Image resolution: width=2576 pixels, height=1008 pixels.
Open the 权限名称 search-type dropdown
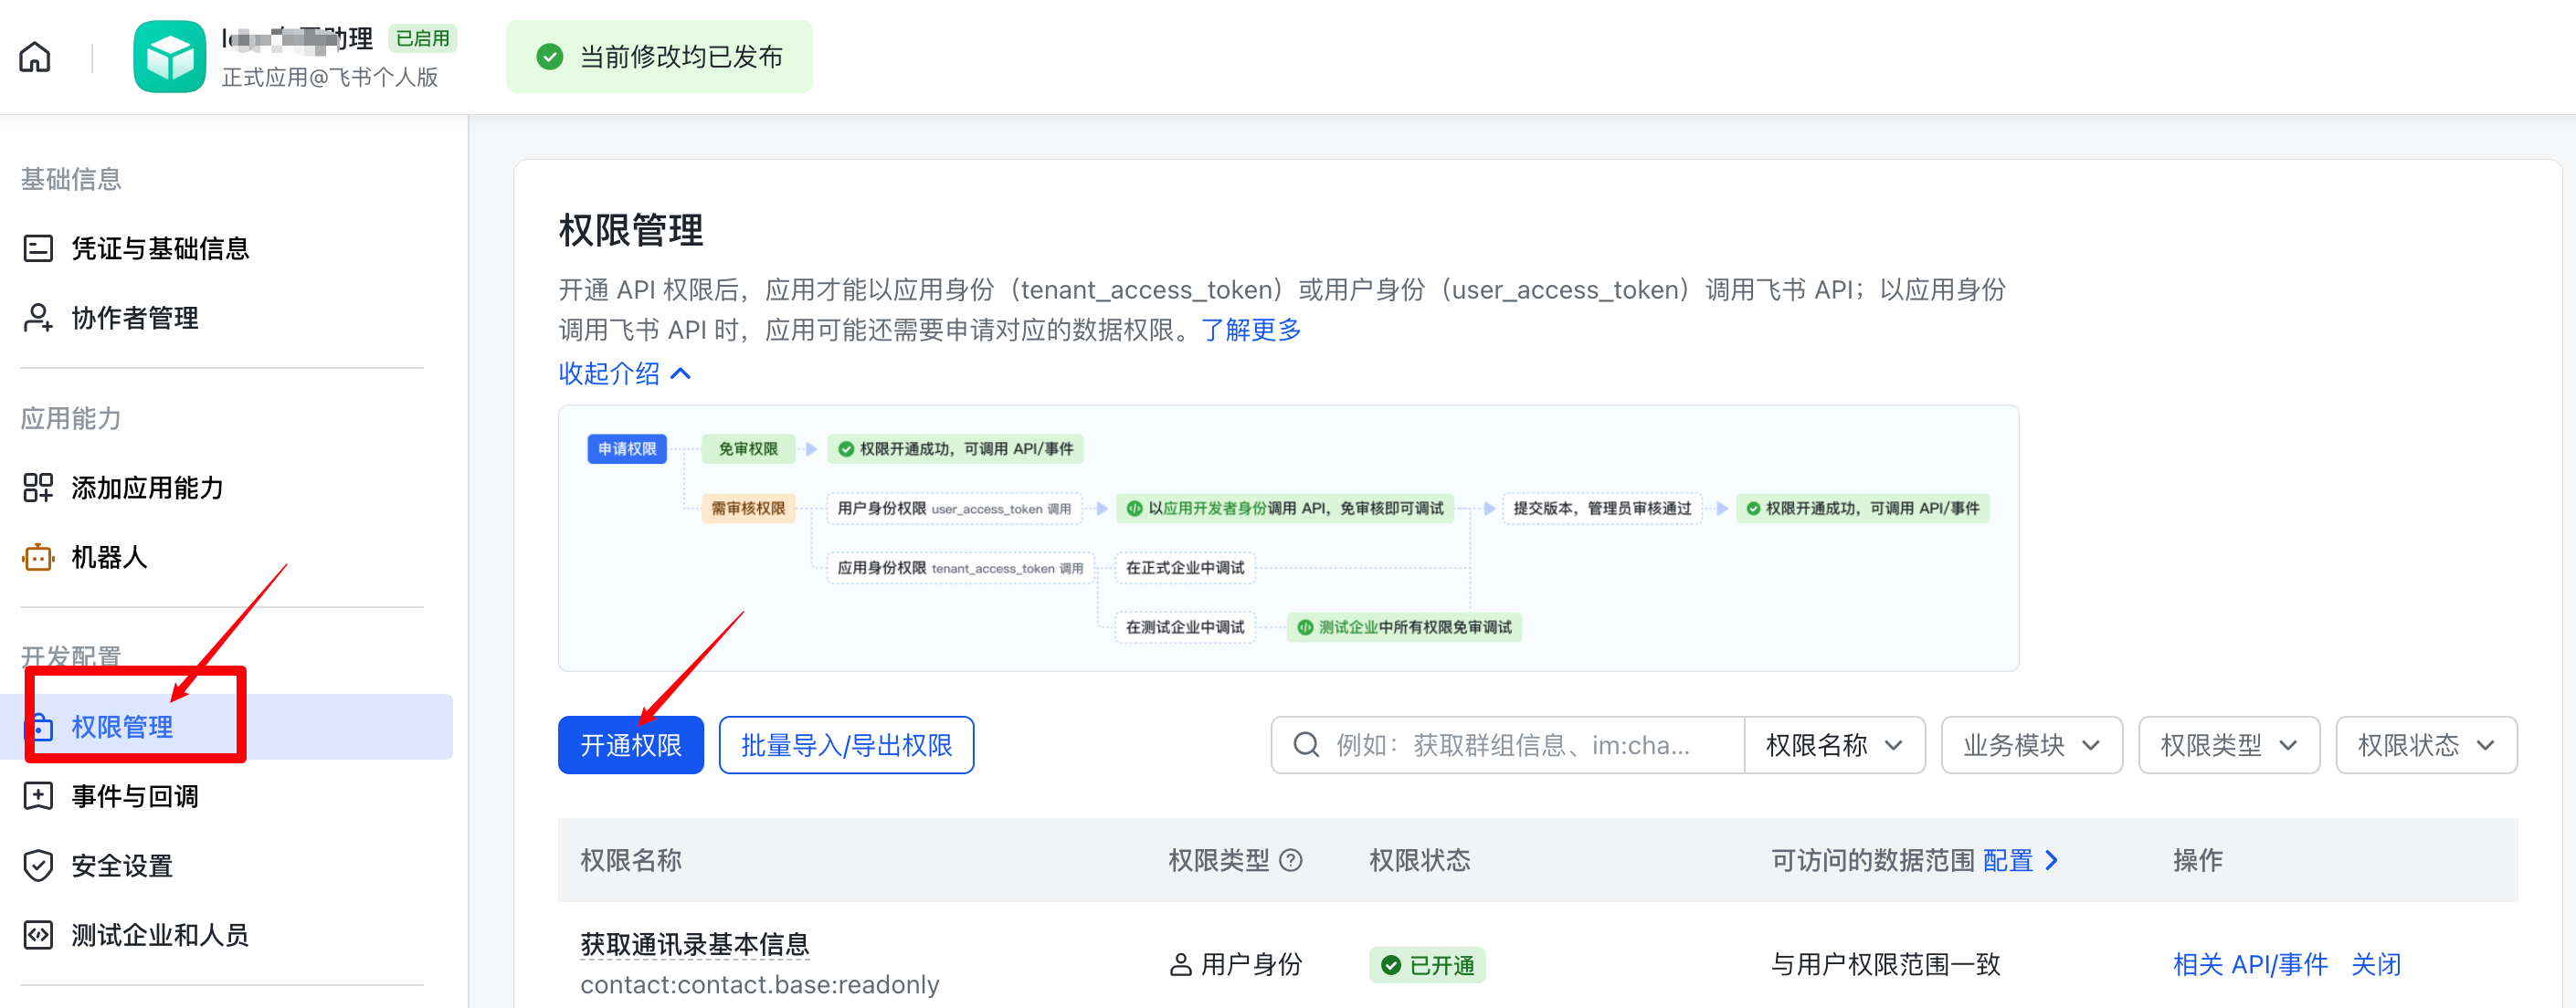pos(1833,745)
